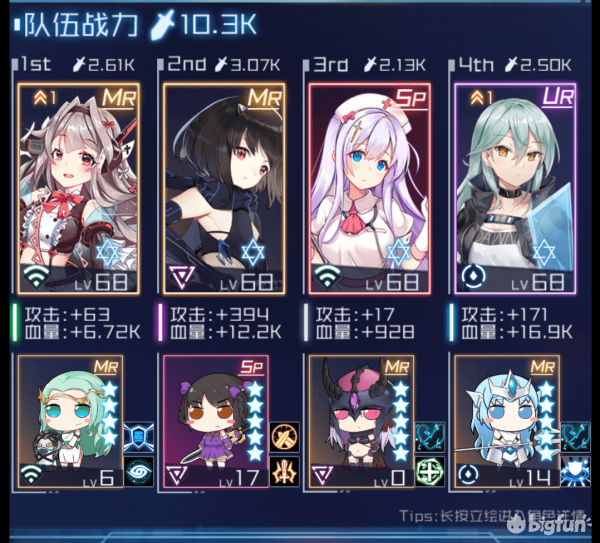The height and width of the screenshot is (543, 600).
Task: Click the cyan heart skill icon beside horned chibi
Action: [430, 437]
